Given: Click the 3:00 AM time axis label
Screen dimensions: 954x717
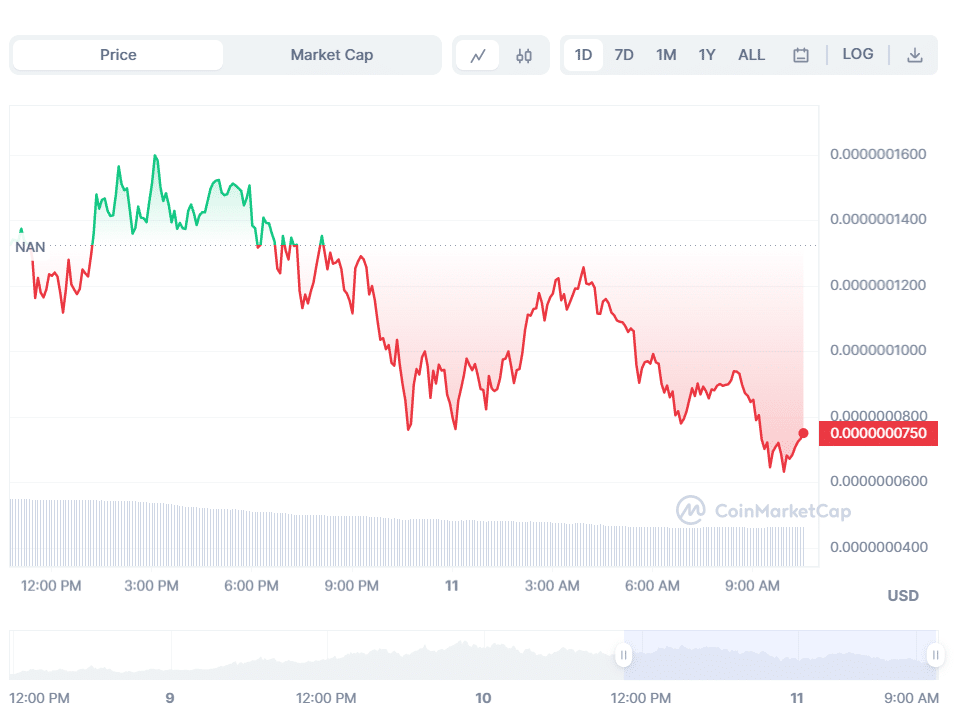Looking at the screenshot, I should click(x=552, y=586).
